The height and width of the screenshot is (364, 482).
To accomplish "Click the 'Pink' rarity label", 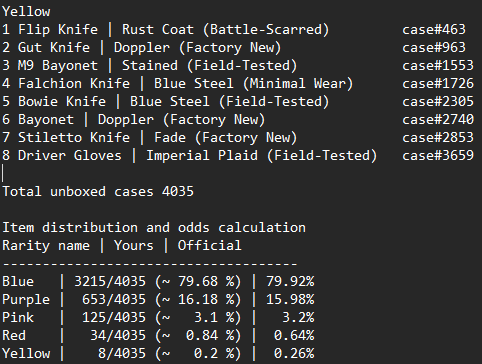I will pyautogui.click(x=18, y=318).
